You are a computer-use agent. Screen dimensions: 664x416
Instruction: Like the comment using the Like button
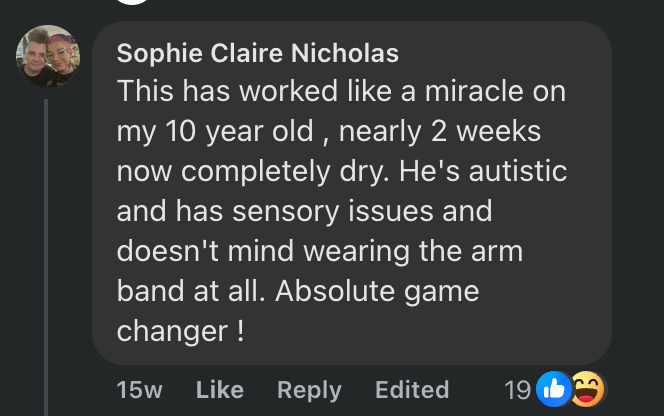[x=220, y=389]
